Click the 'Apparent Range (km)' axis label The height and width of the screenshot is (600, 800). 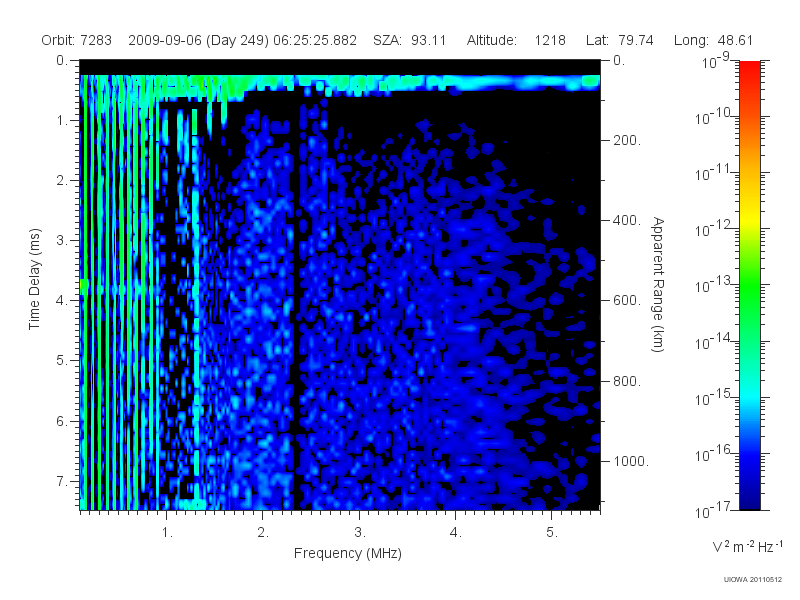coord(658,284)
